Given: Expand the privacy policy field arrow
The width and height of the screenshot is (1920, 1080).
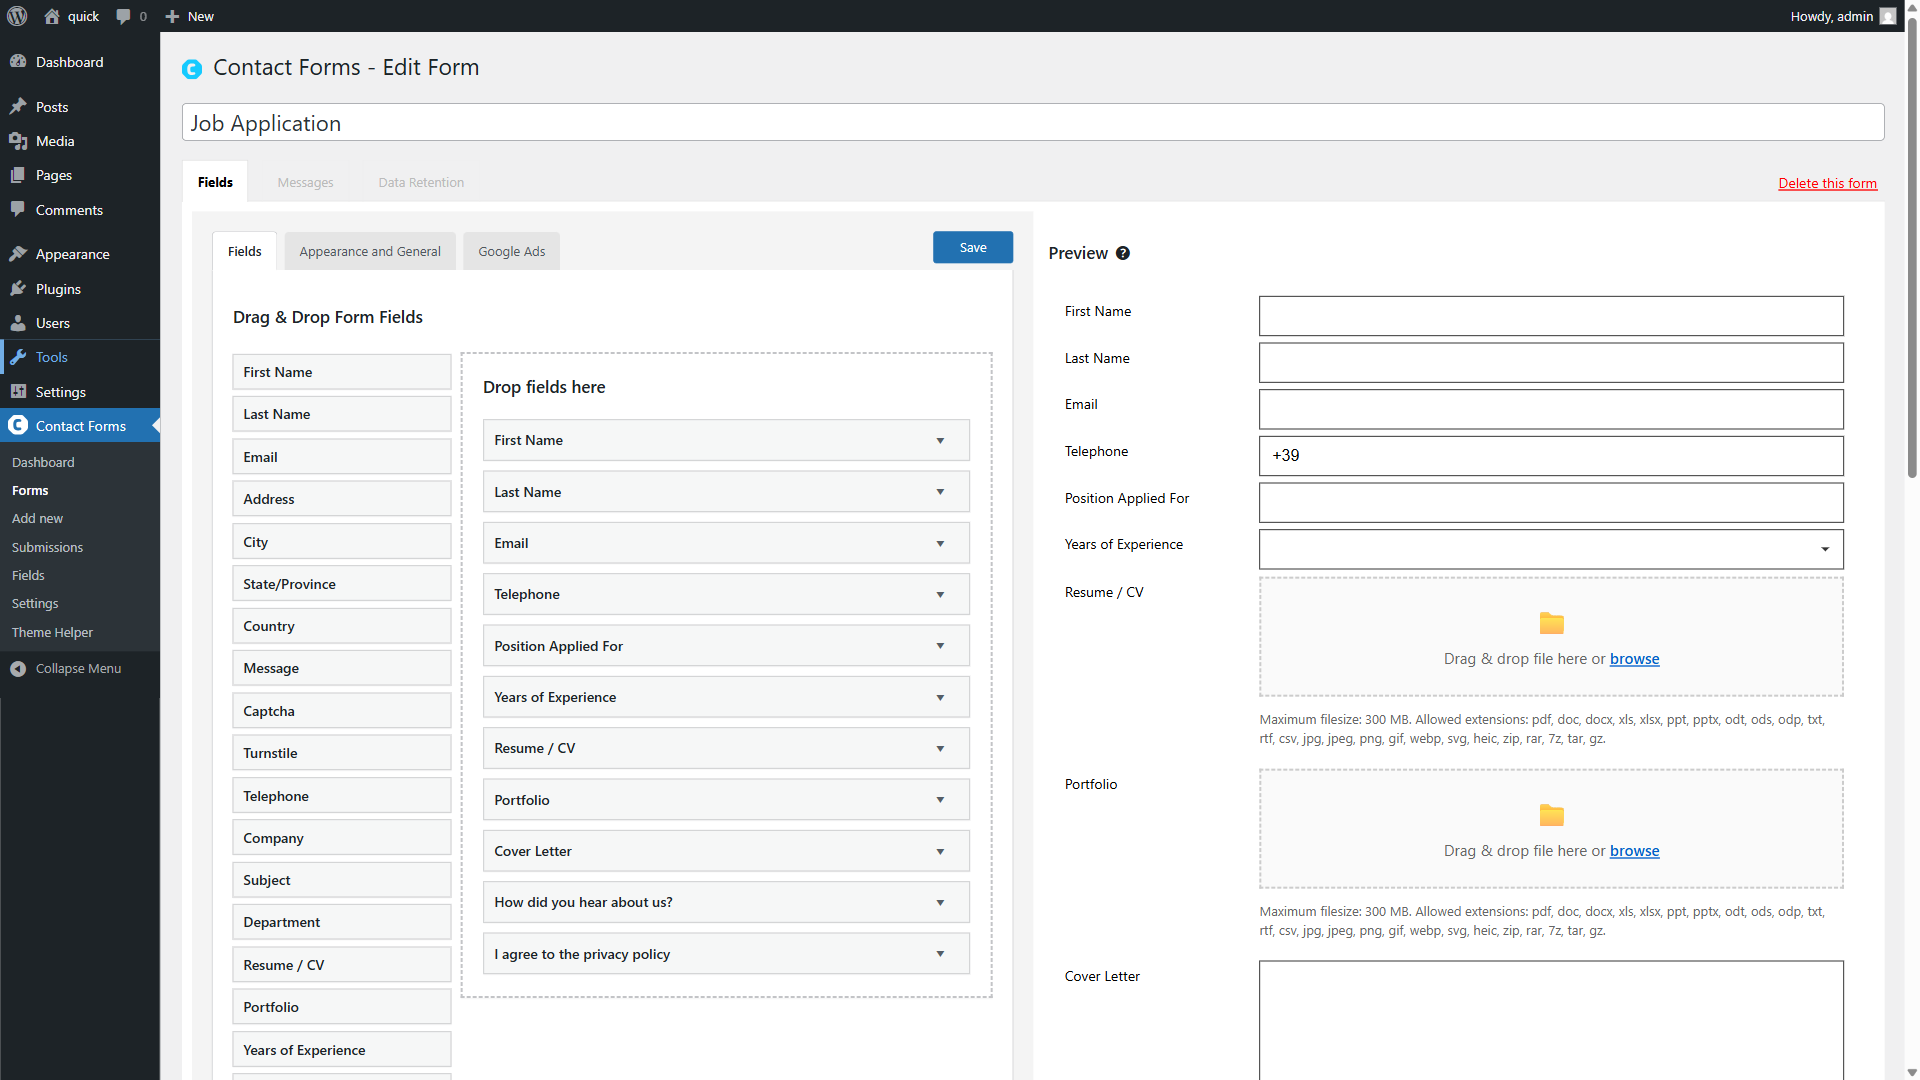Looking at the screenshot, I should click(940, 954).
